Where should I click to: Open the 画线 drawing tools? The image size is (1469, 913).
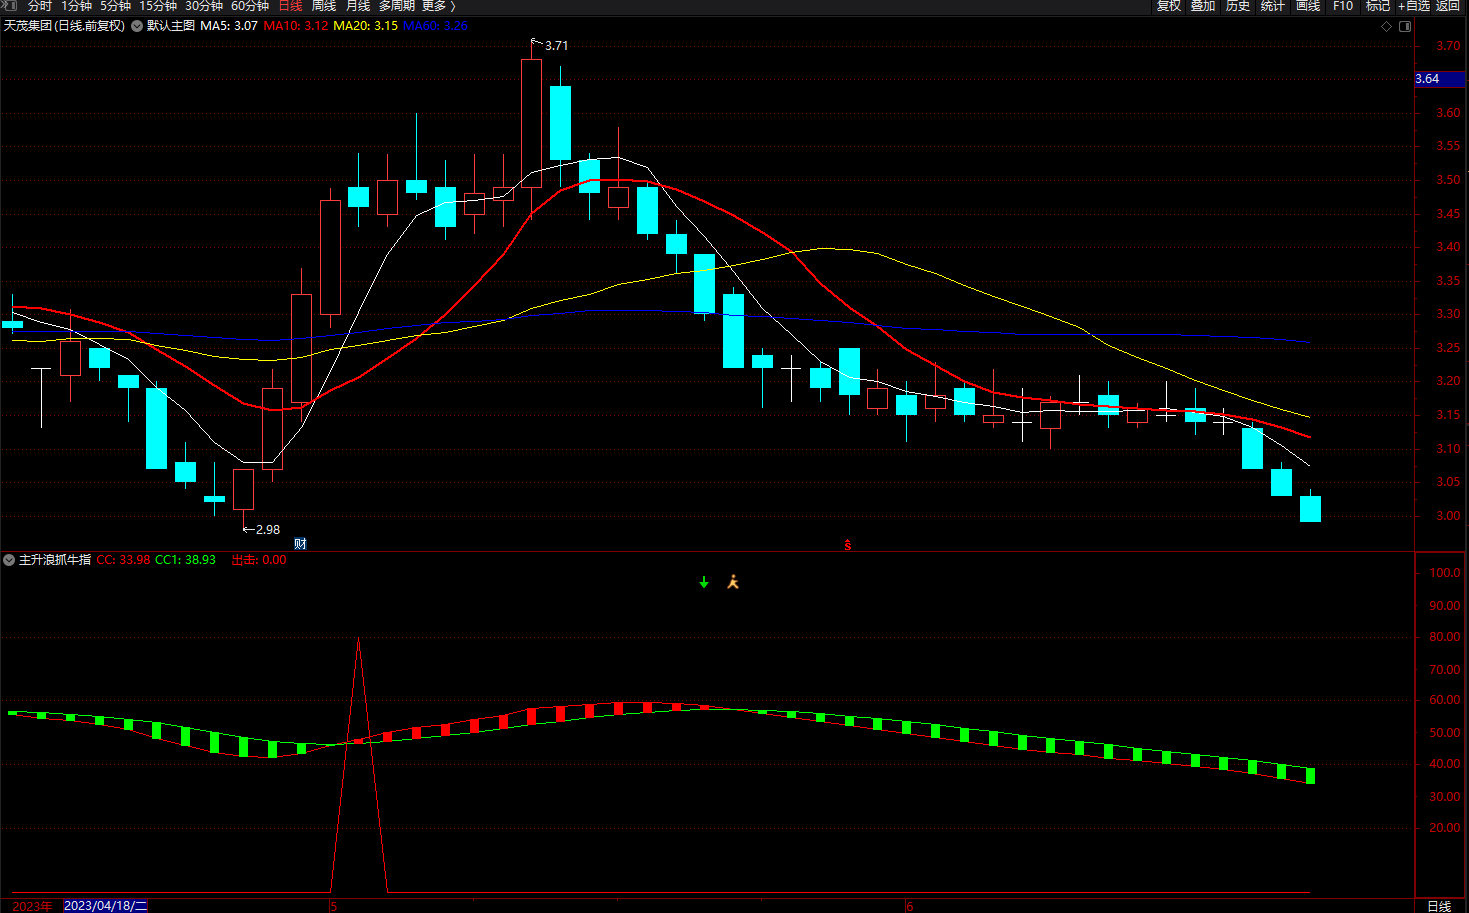click(1307, 6)
